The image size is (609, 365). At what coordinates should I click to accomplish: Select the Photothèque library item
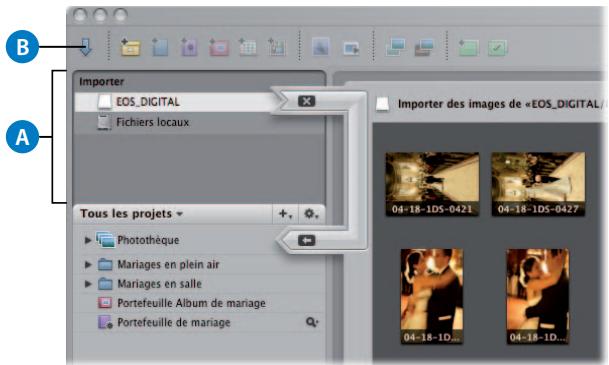(148, 240)
